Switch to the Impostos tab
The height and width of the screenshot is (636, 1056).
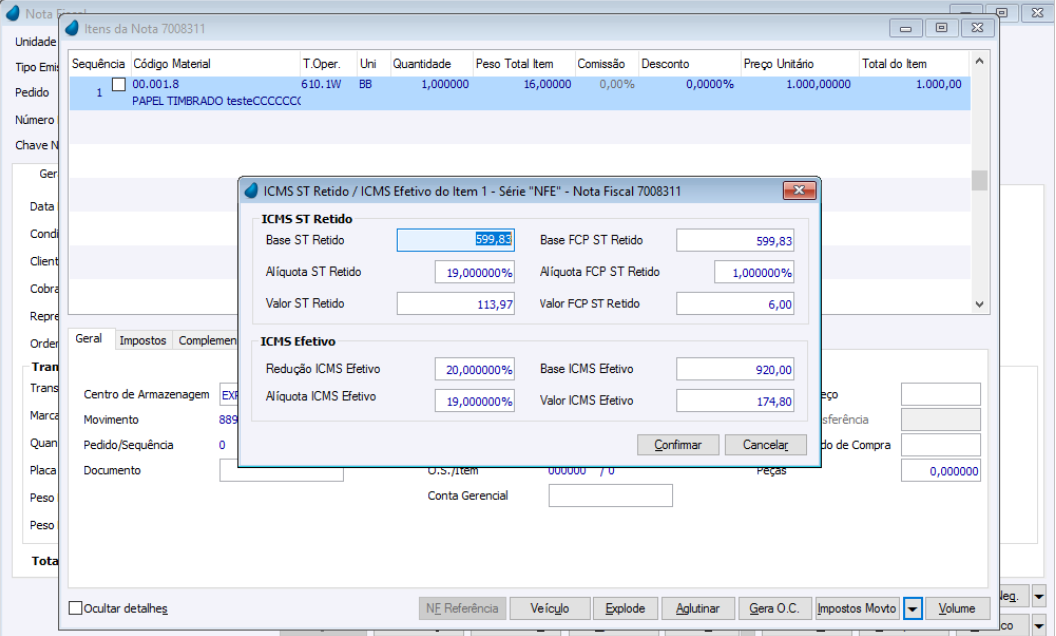click(x=143, y=340)
